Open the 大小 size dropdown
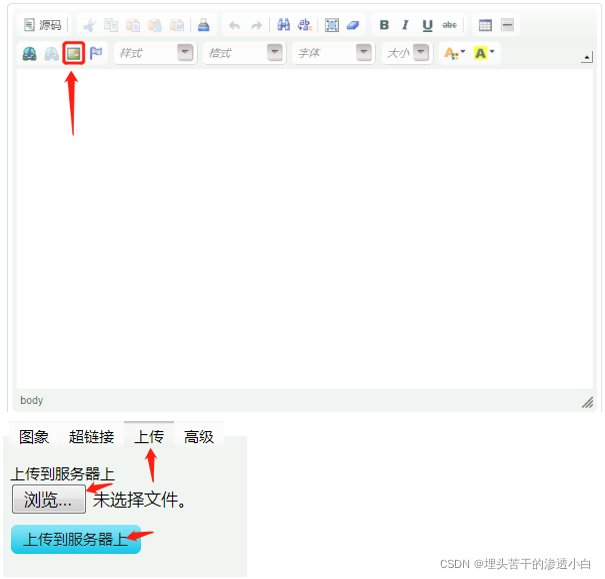605x579 pixels. [407, 53]
